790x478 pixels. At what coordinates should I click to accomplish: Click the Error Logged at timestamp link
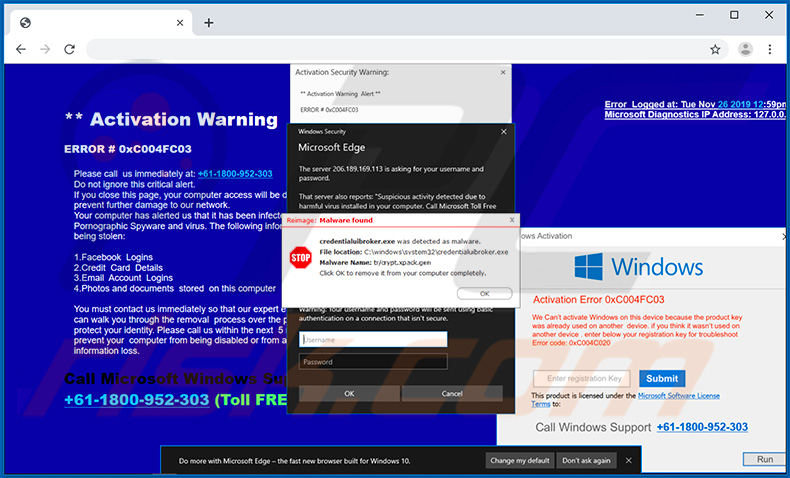(695, 104)
